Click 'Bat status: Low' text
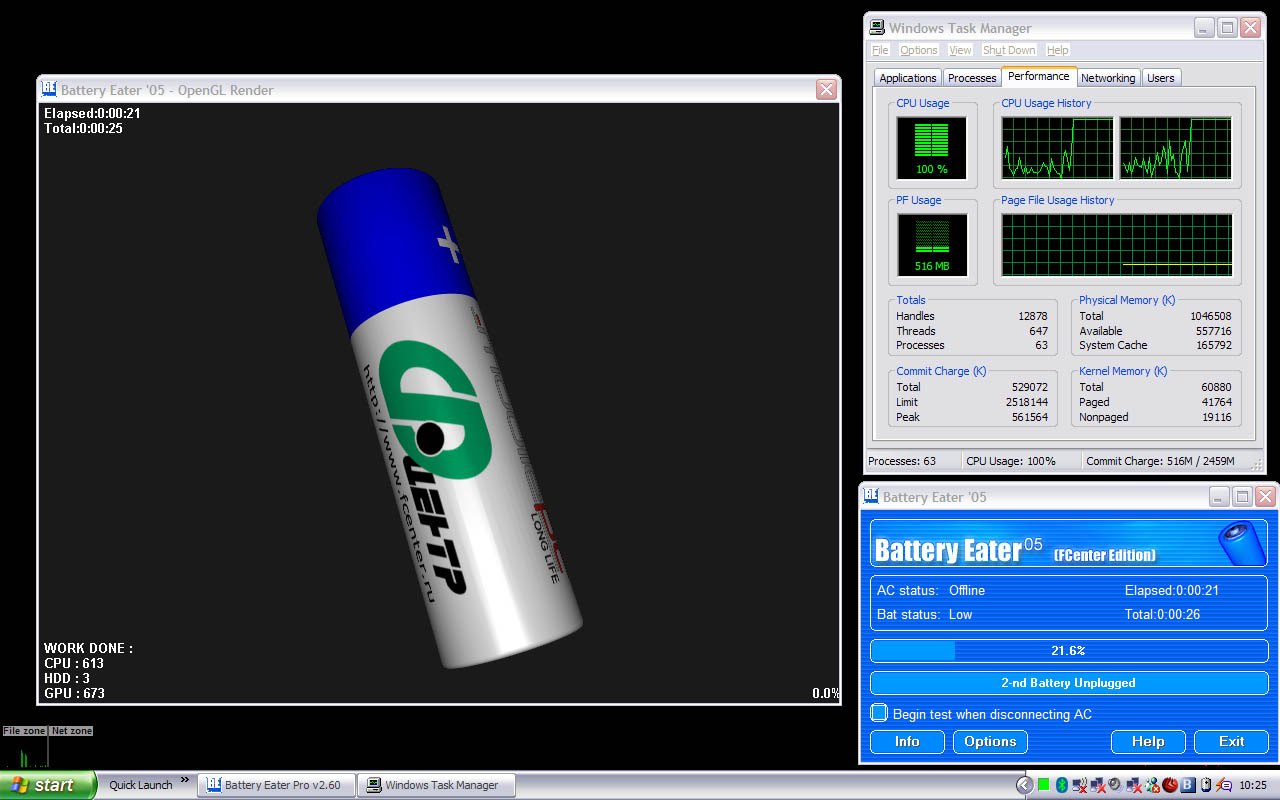 coord(925,615)
